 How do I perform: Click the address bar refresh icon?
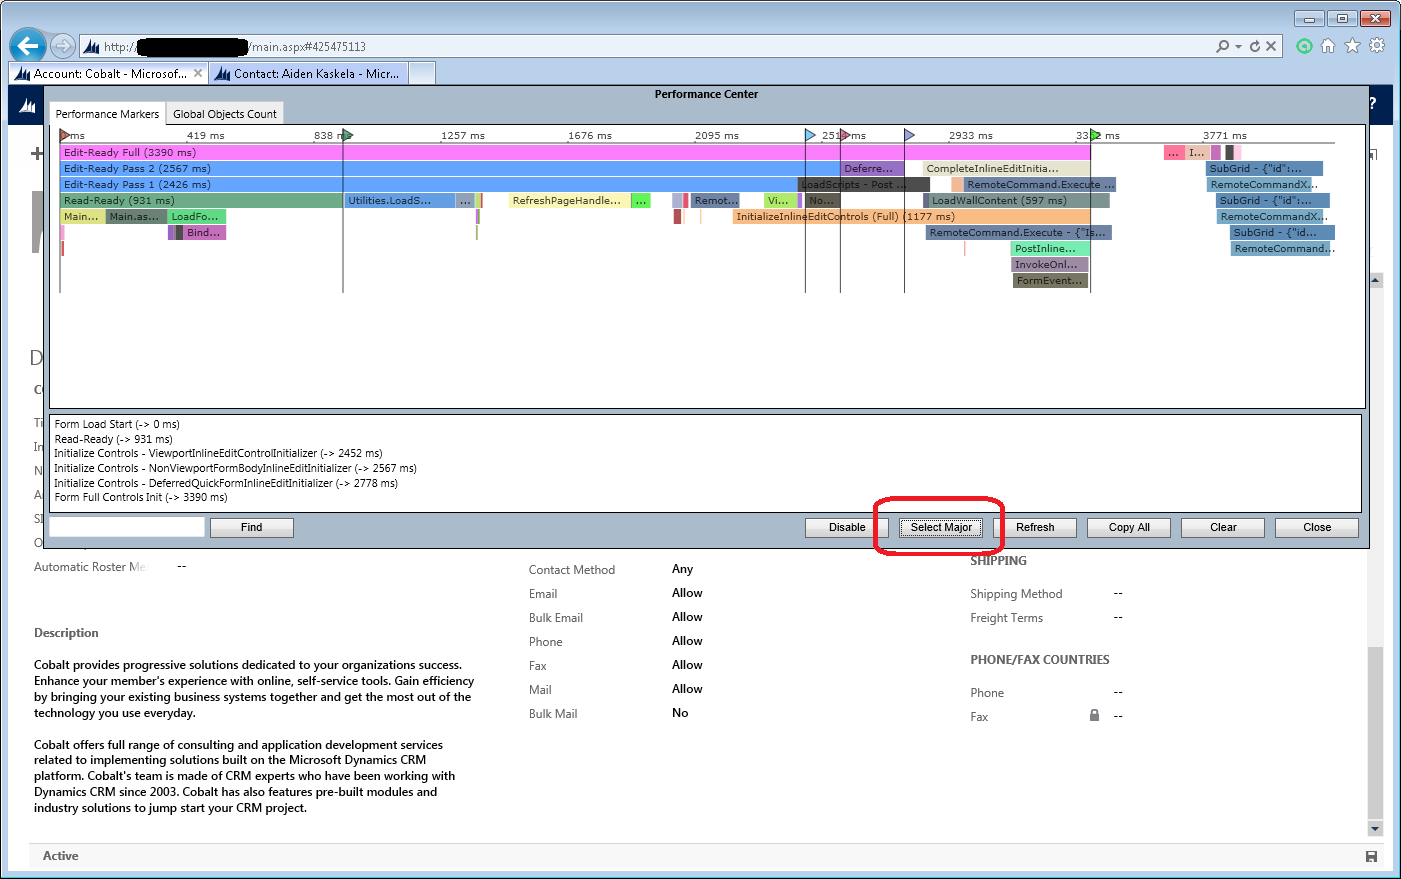(x=1254, y=46)
